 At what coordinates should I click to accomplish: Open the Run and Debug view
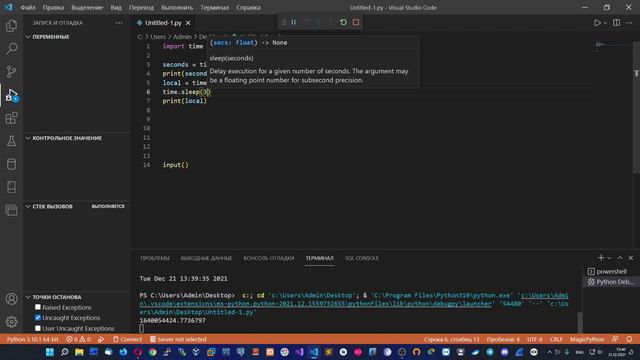coord(11,95)
